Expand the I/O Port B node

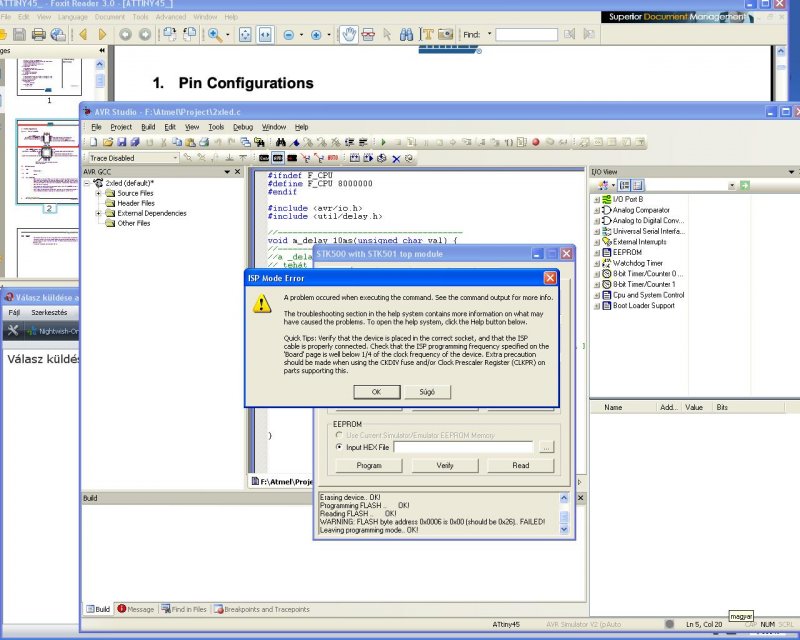(596, 200)
